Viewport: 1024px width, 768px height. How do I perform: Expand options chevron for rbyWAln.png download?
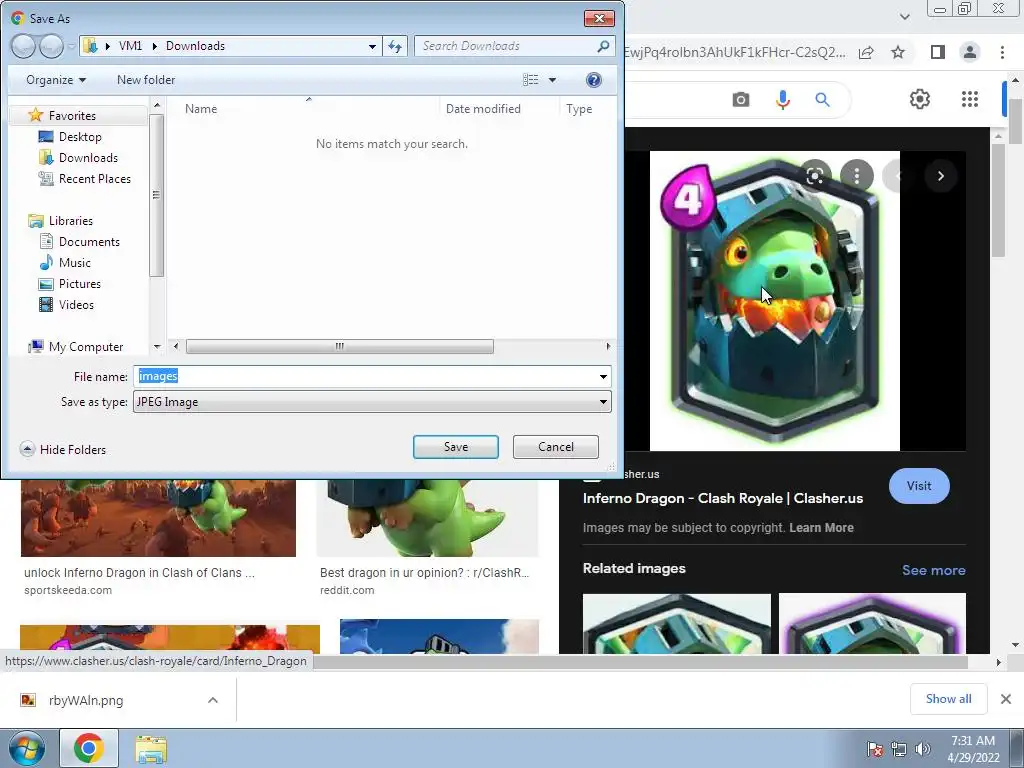pyautogui.click(x=213, y=700)
